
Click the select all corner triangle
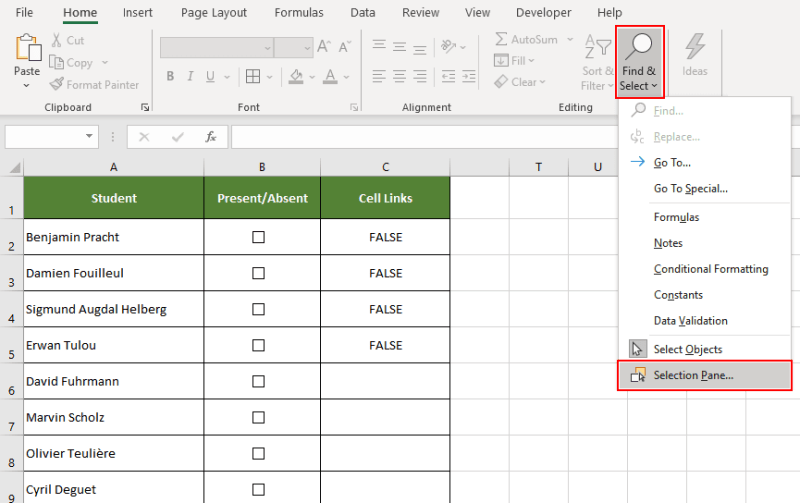pos(15,167)
